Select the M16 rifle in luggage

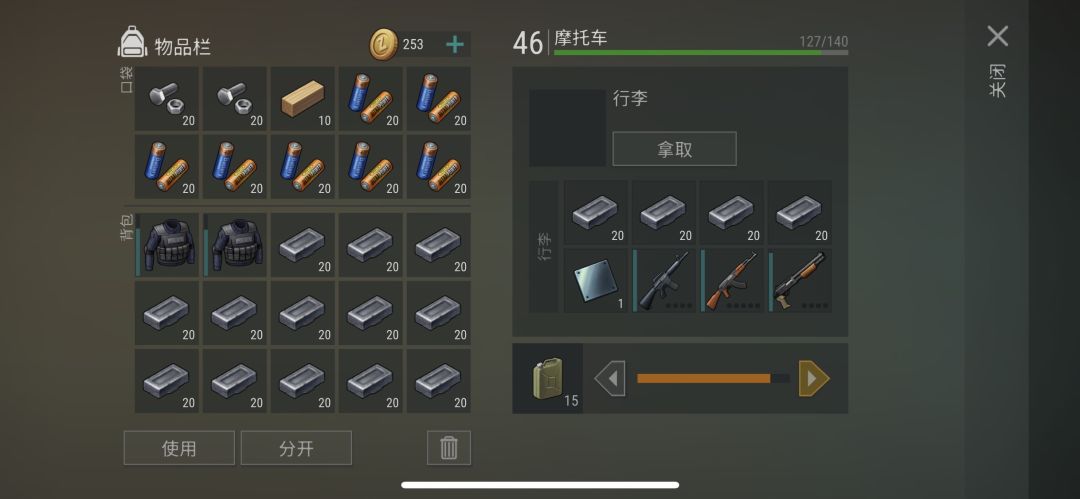[x=664, y=281]
